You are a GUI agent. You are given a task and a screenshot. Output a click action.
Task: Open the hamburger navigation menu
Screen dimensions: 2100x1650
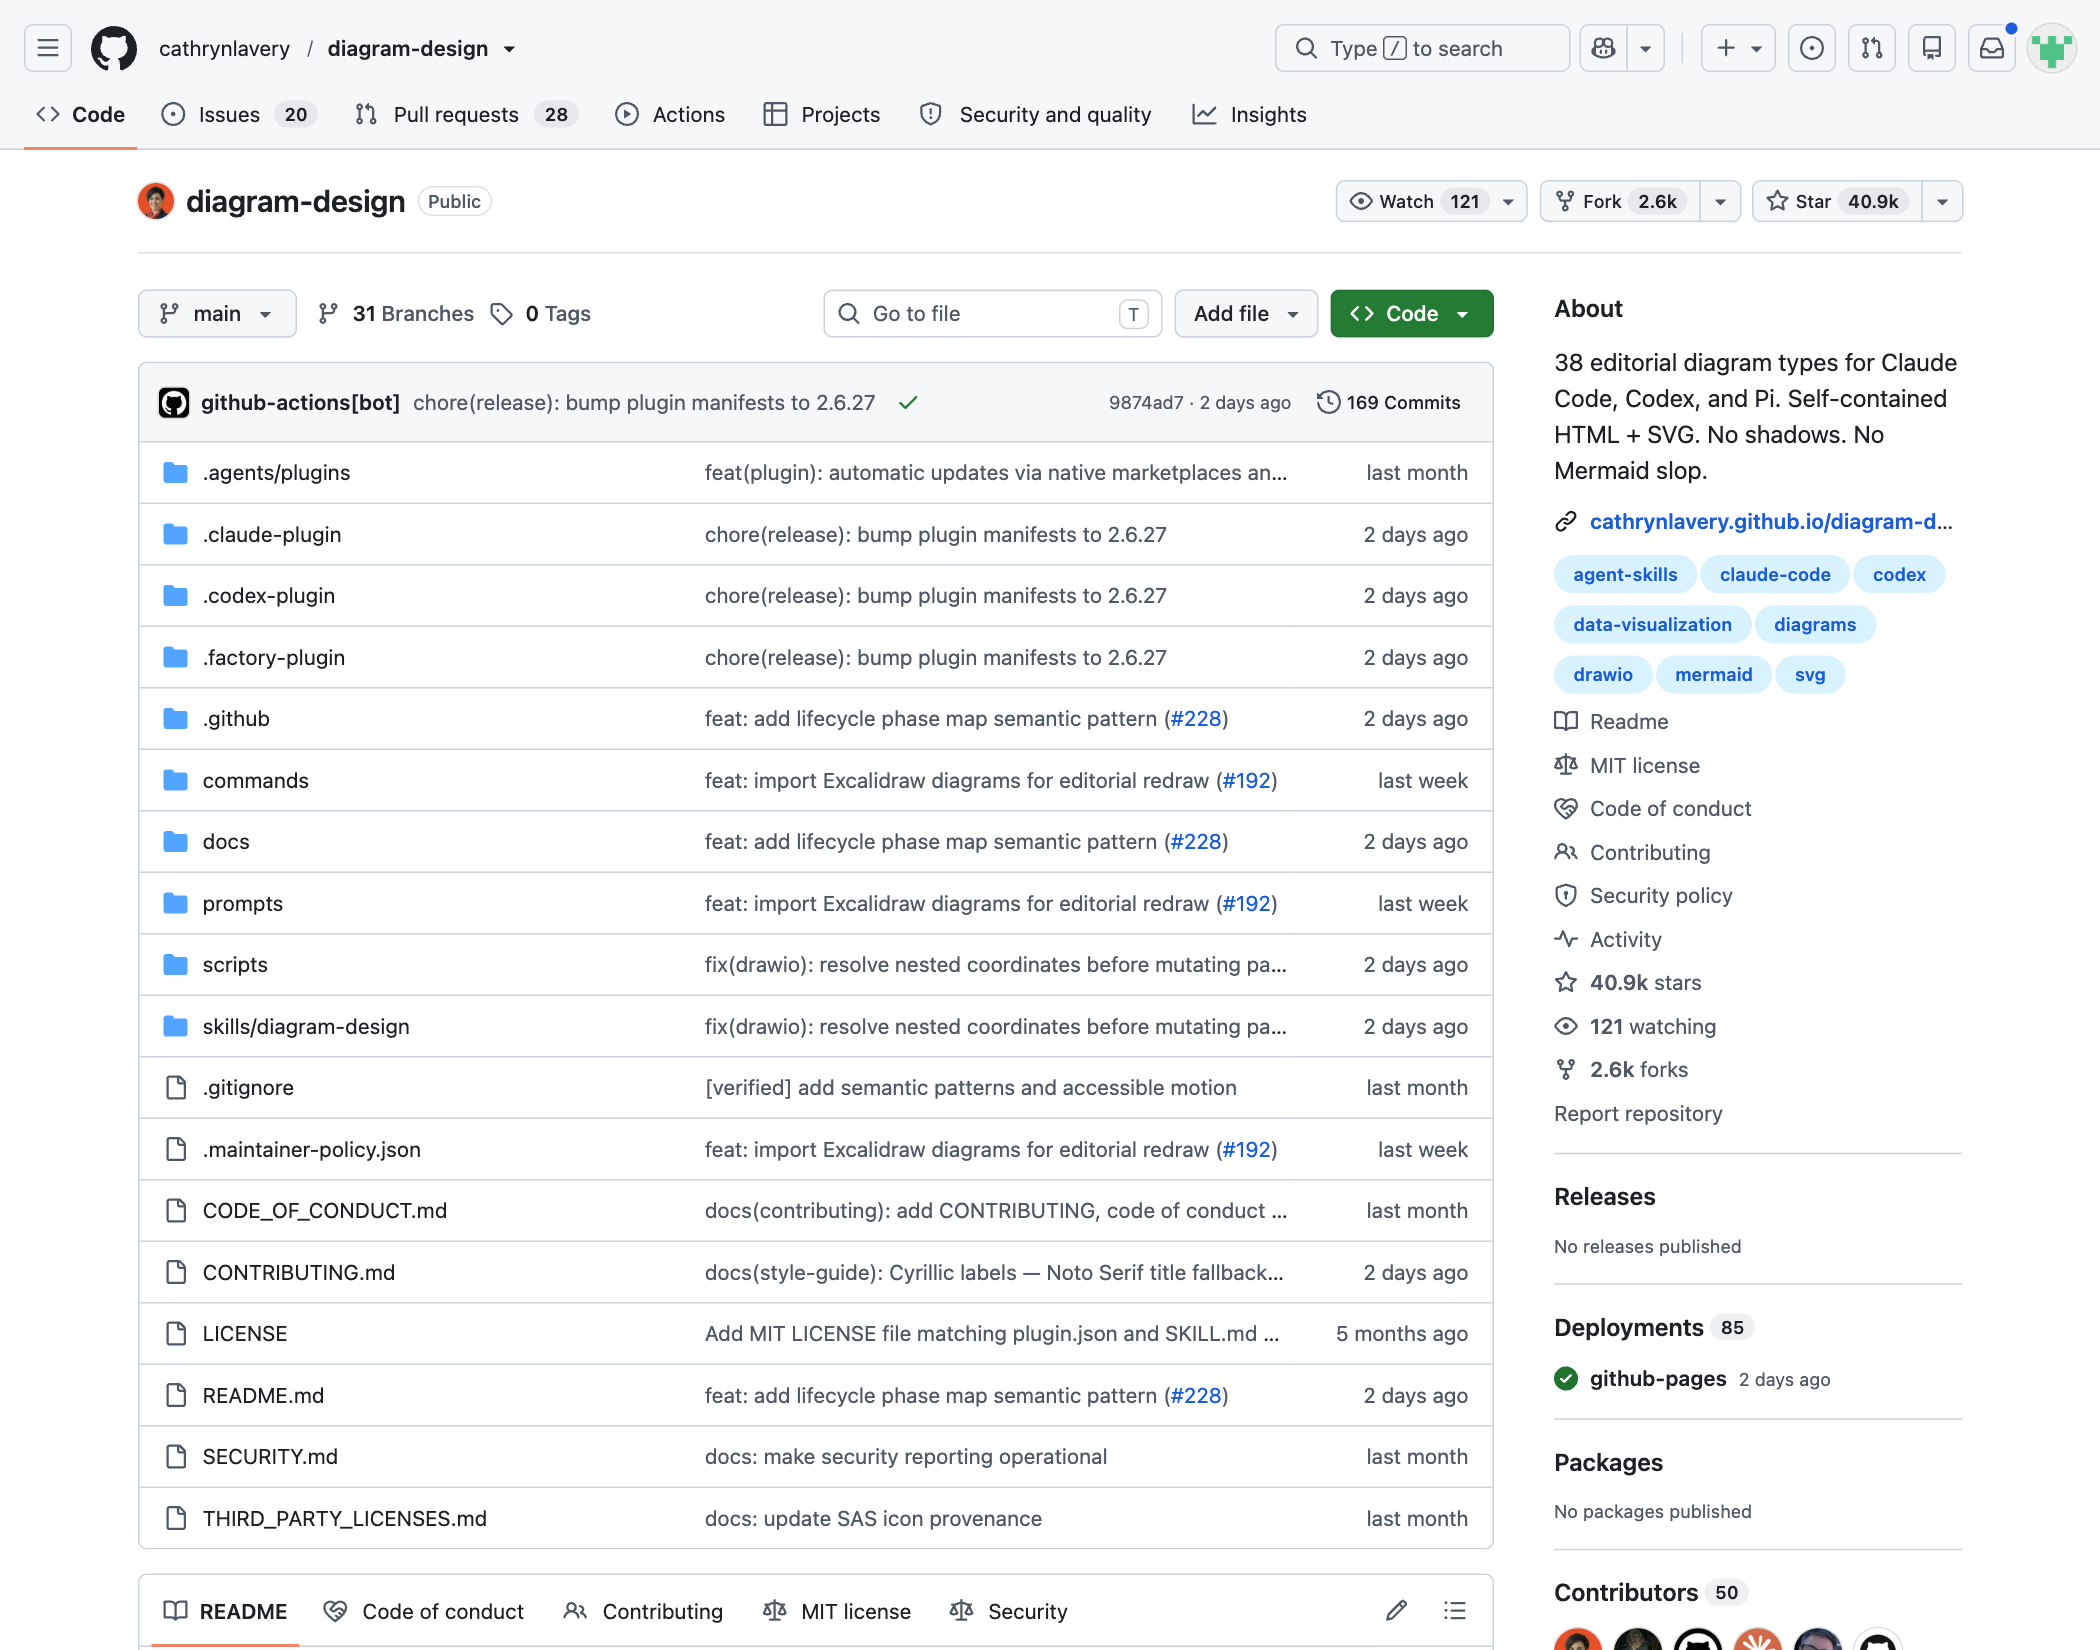point(47,48)
